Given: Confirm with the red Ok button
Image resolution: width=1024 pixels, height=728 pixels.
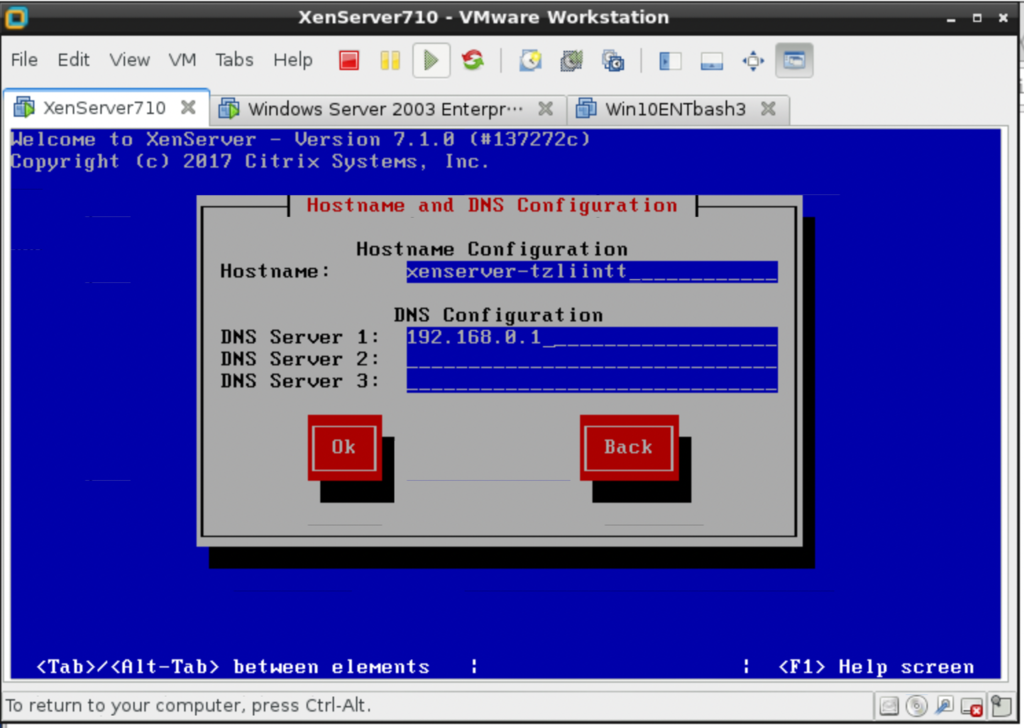Looking at the screenshot, I should [344, 448].
